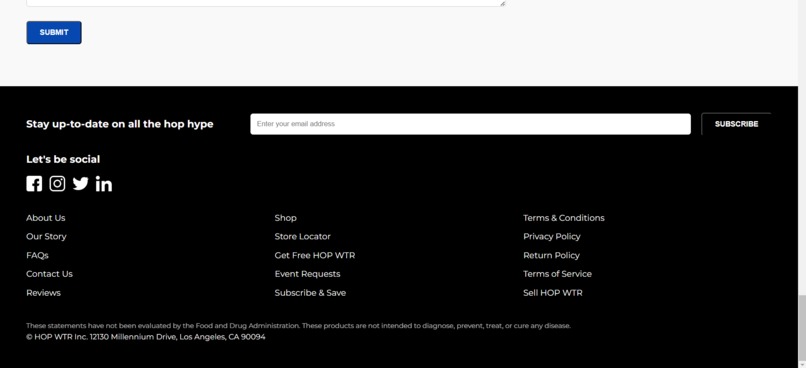Open the Facebook social icon

[x=34, y=184]
